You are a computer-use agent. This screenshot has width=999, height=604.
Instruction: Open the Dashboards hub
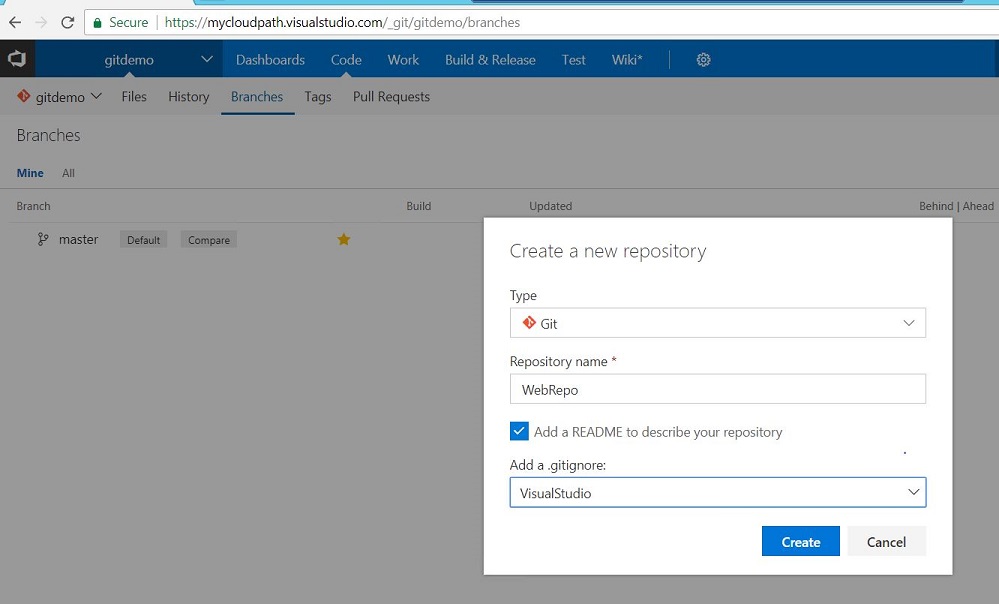click(270, 60)
